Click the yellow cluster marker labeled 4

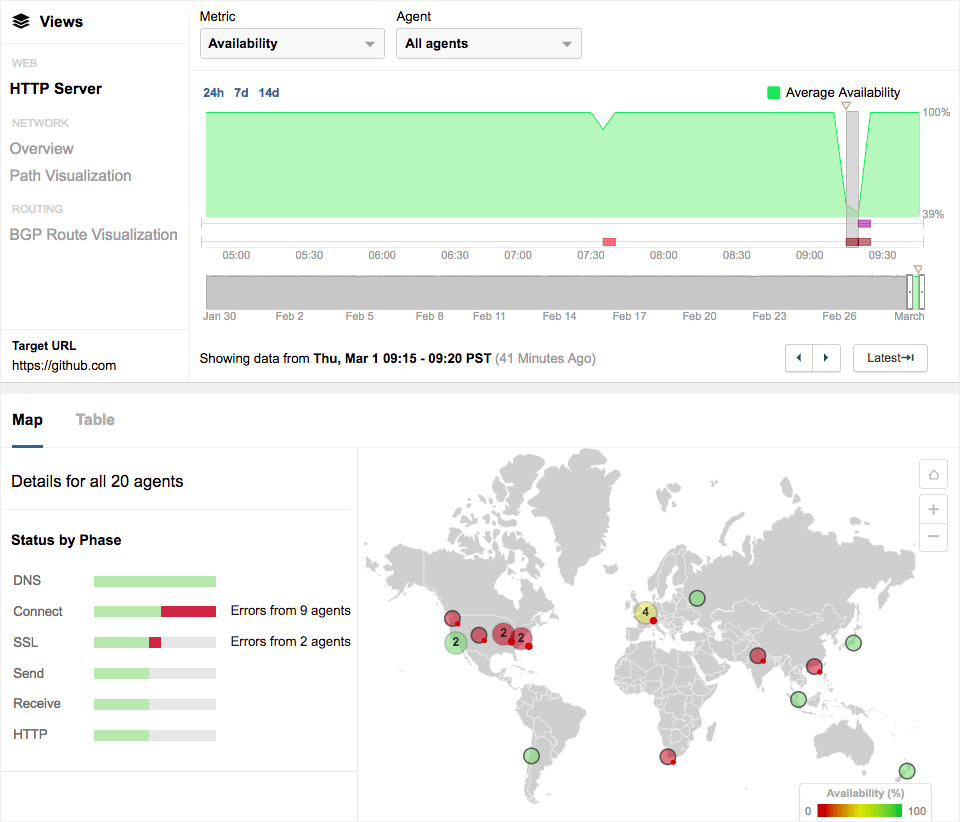[x=646, y=611]
